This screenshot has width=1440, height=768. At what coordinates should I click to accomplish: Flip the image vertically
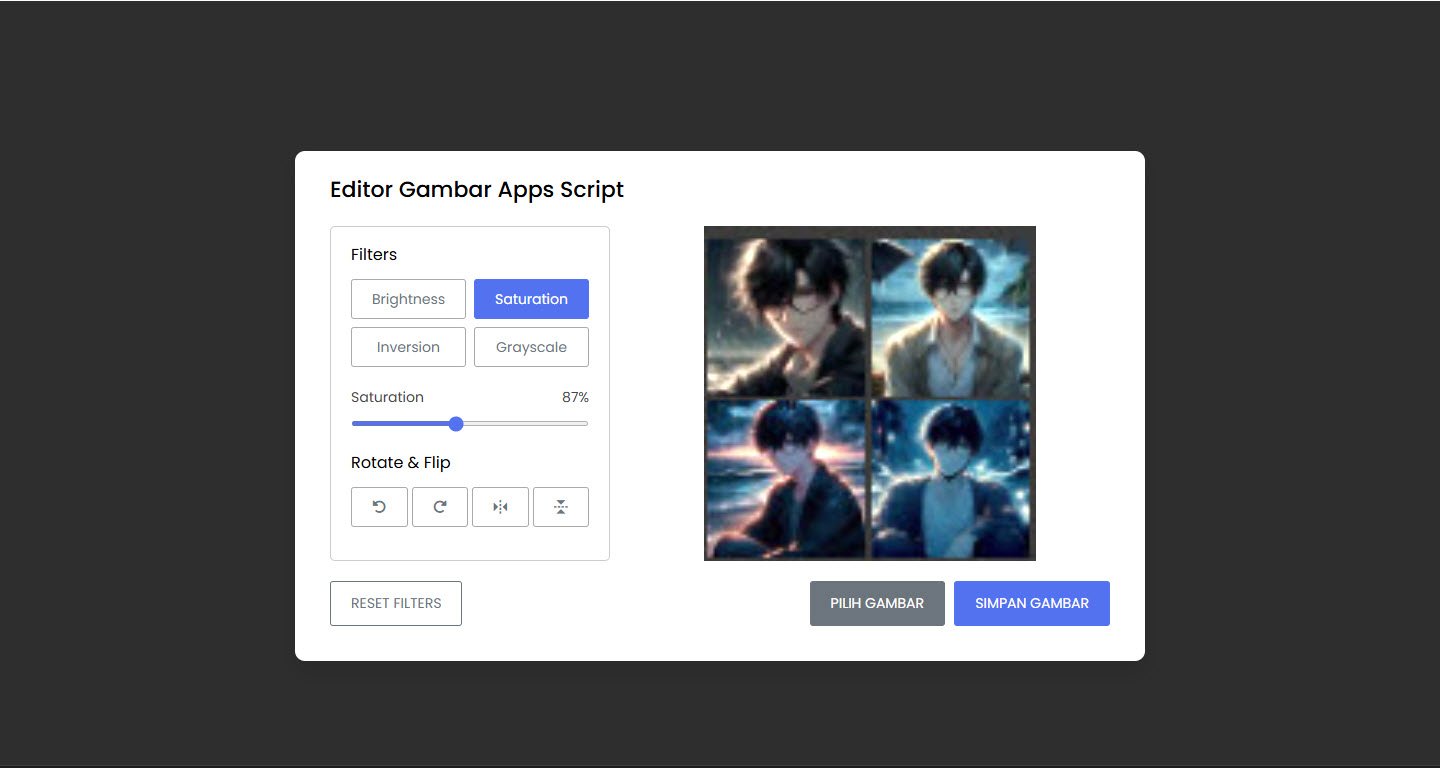coord(561,507)
